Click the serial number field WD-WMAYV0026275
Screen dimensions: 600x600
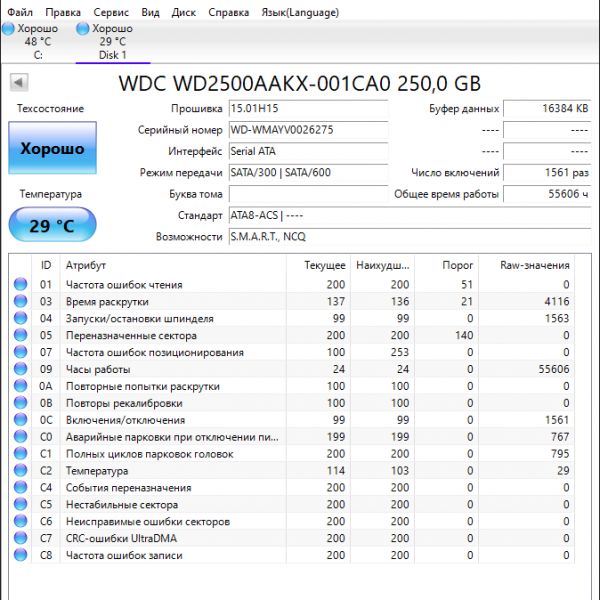coord(308,130)
